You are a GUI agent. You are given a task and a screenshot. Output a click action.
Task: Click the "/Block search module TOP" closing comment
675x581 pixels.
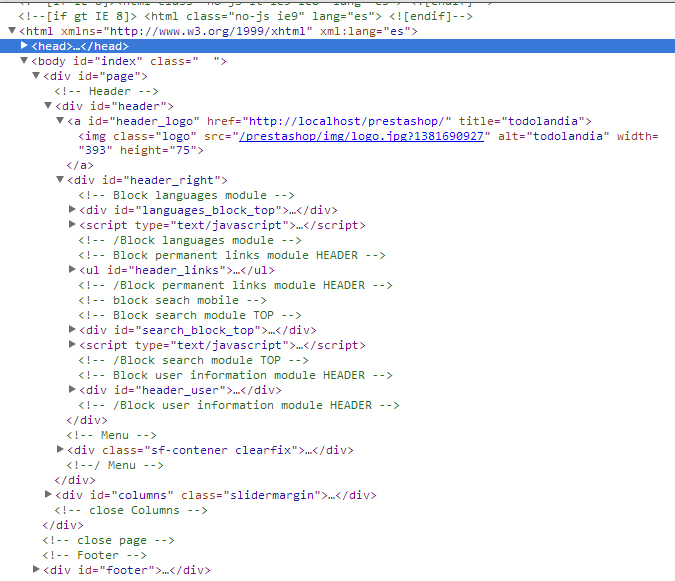click(193, 360)
